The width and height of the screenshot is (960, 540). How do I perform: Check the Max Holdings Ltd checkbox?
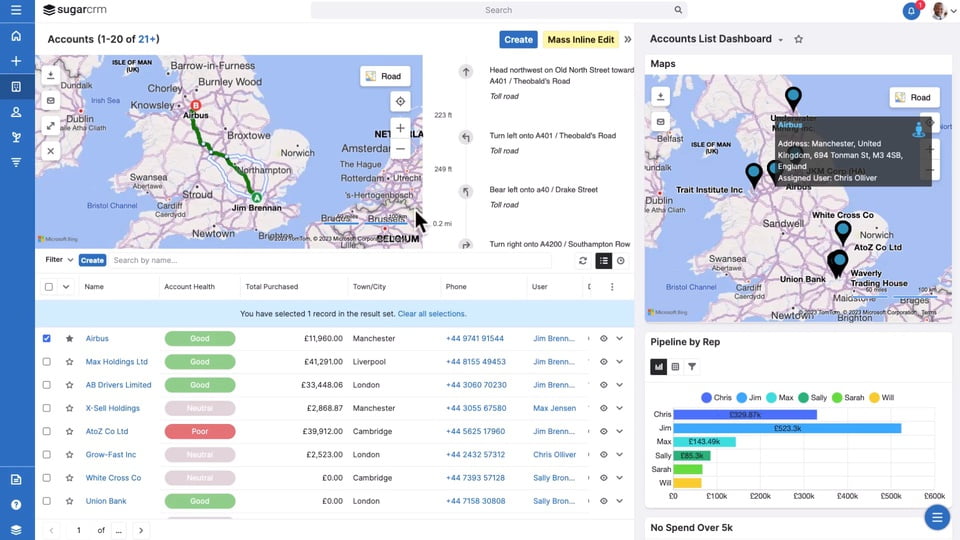pyautogui.click(x=47, y=362)
